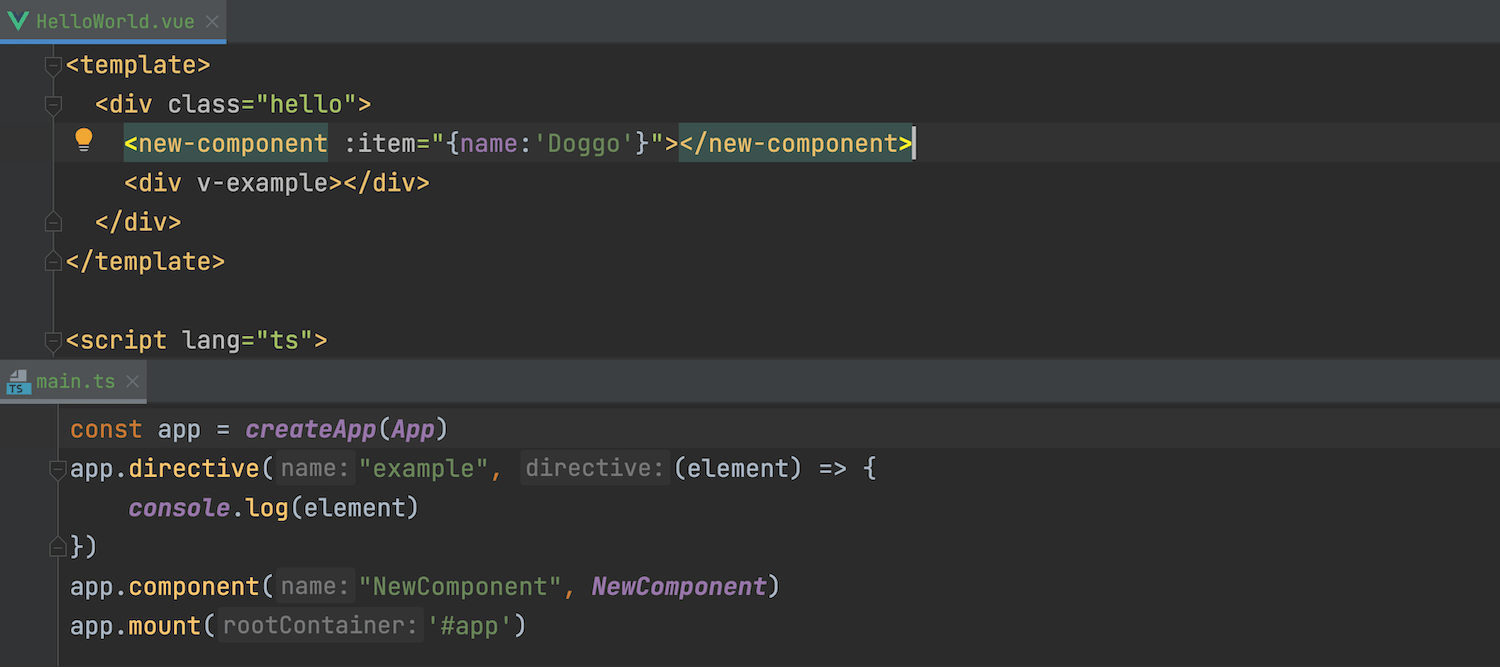Click the Vue file icon on HelloWorld.vue tab
1500x667 pixels.
pyautogui.click(x=18, y=21)
